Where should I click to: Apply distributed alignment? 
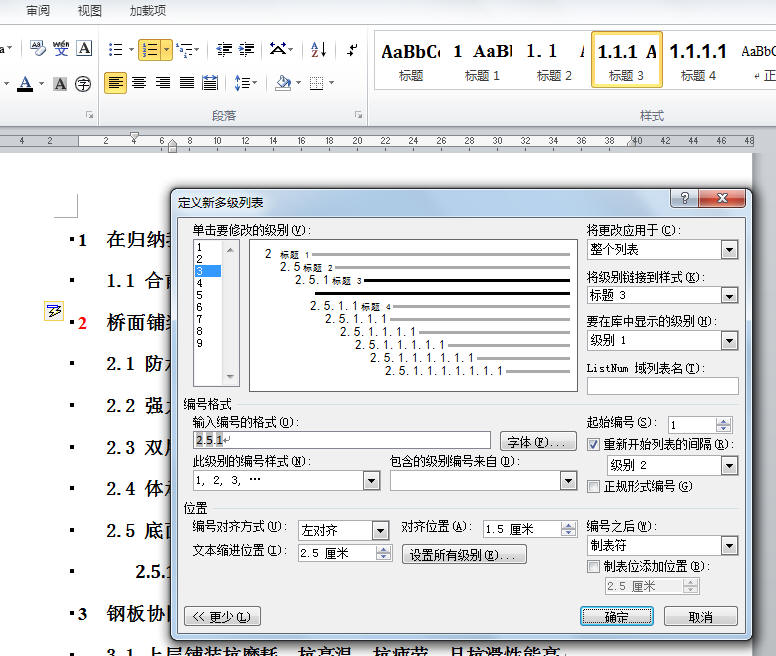(210, 83)
